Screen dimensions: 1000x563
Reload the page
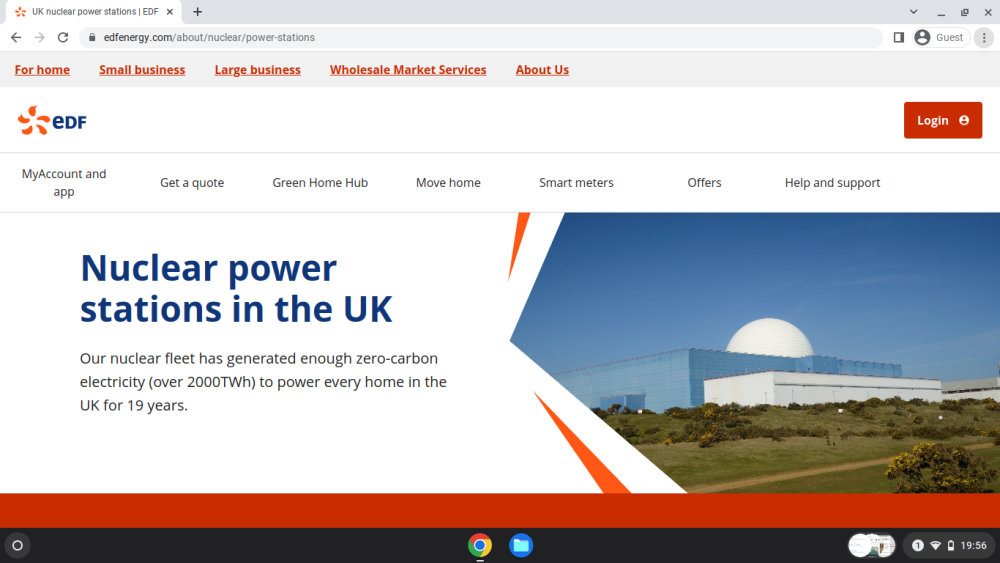click(x=62, y=38)
